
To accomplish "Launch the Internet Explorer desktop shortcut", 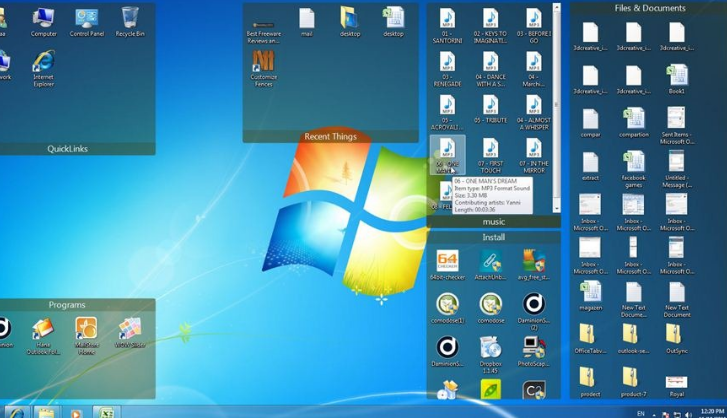I will coord(44,68).
